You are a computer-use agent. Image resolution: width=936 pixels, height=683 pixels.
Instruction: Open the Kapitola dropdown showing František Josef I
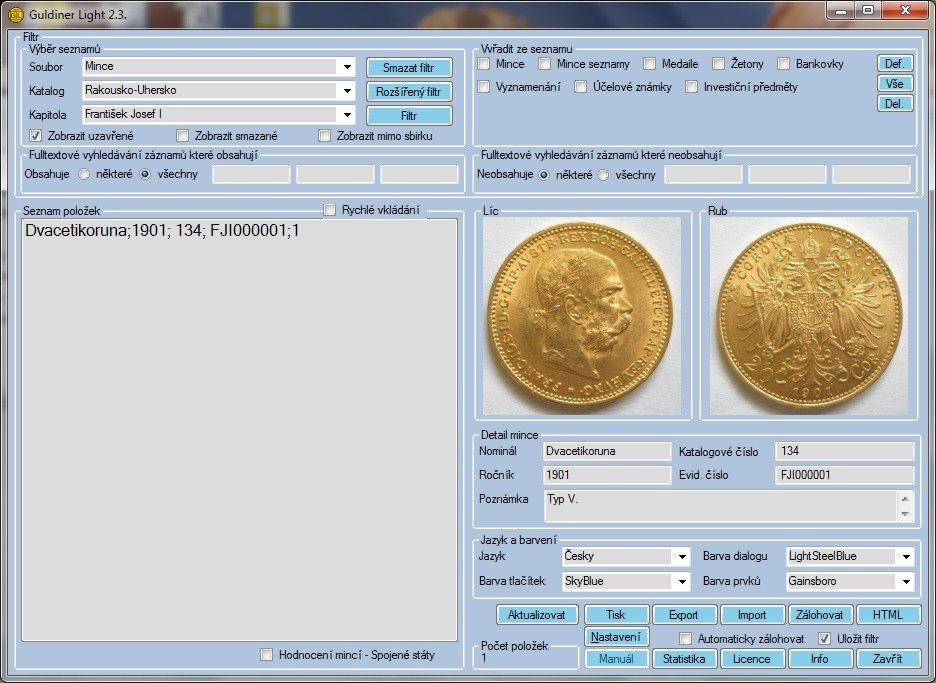point(218,115)
